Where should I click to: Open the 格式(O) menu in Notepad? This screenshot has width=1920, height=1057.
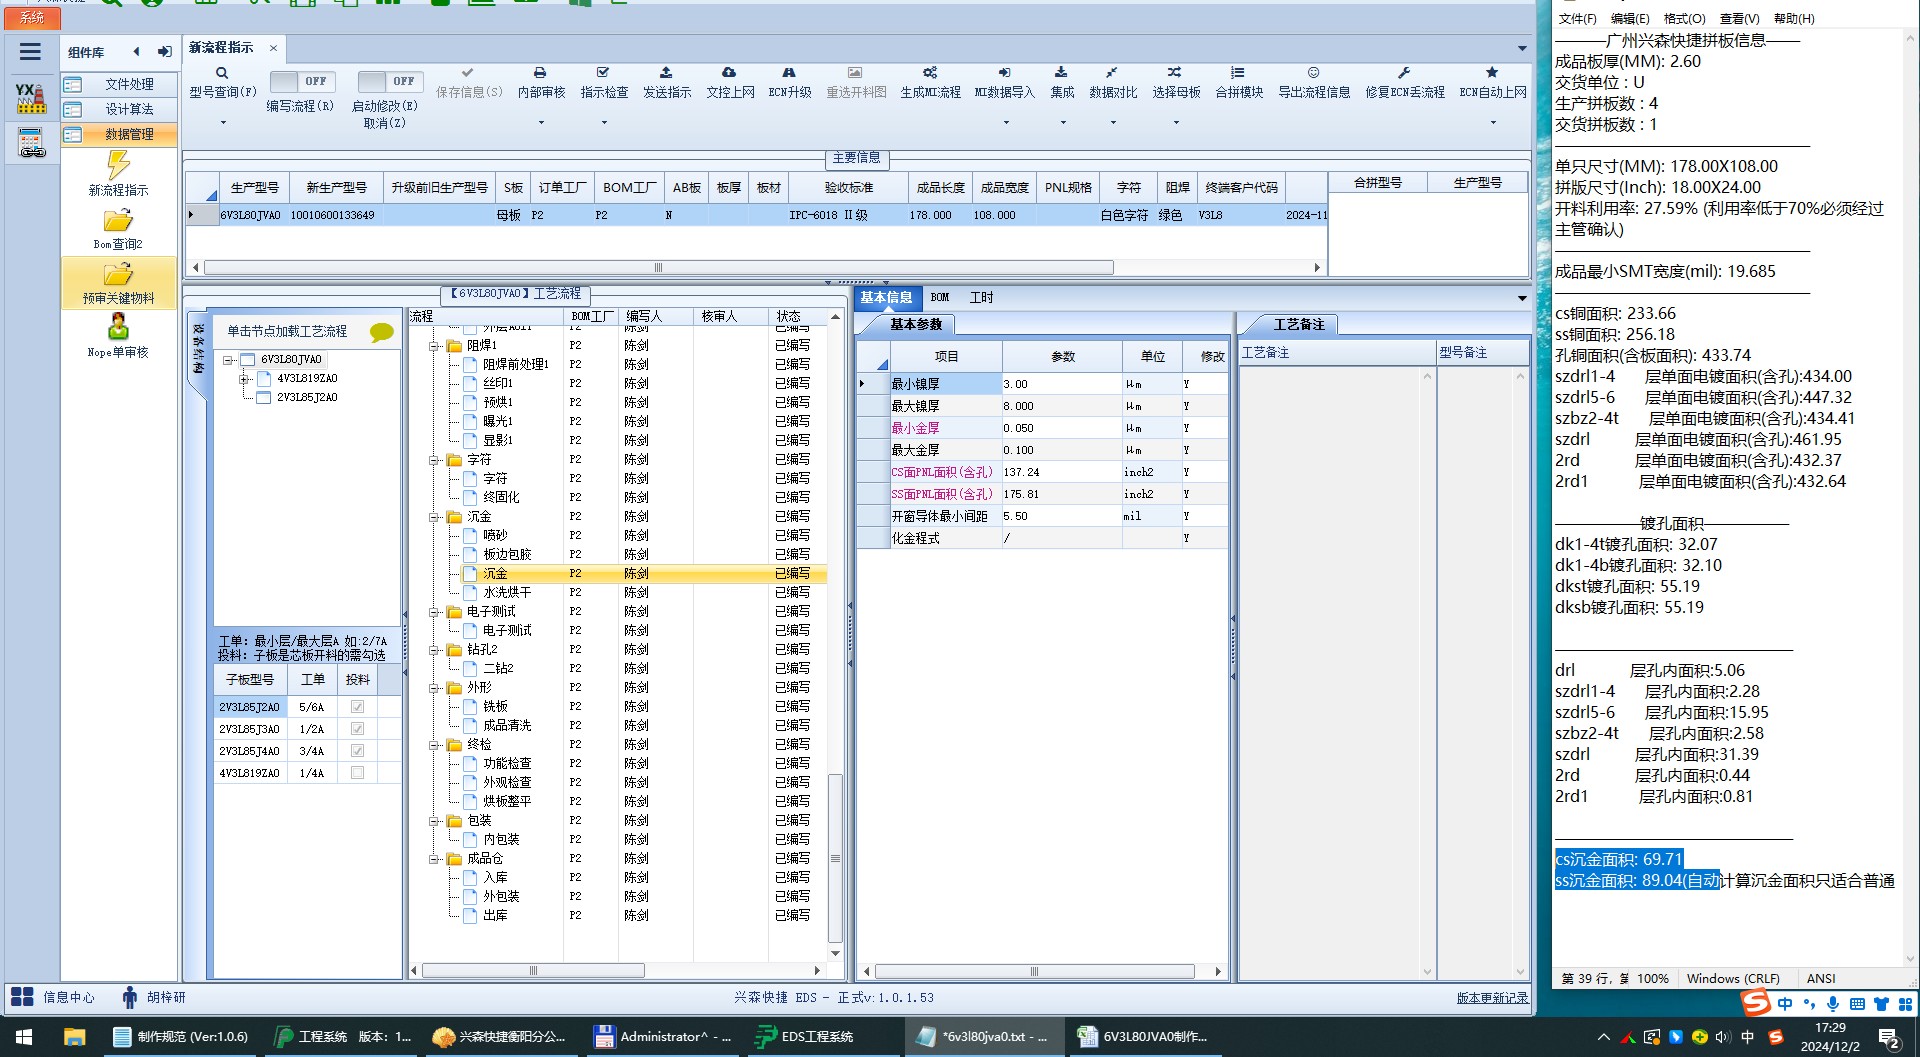(x=1684, y=18)
